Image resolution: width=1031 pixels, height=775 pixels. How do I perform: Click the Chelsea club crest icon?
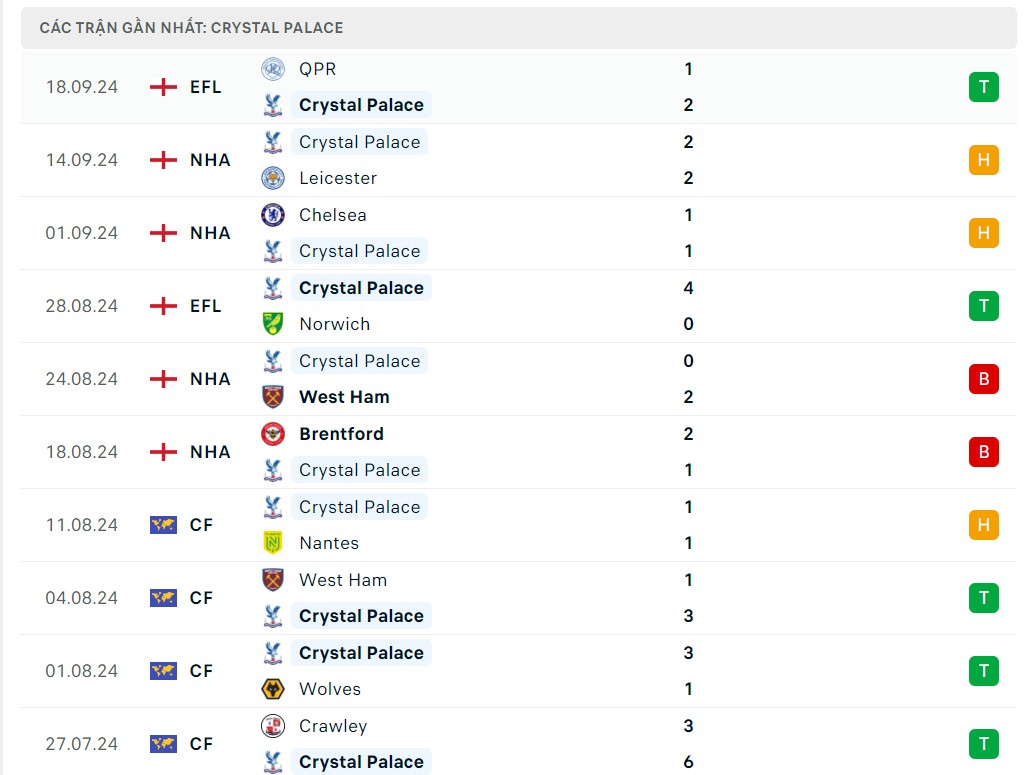point(272,215)
